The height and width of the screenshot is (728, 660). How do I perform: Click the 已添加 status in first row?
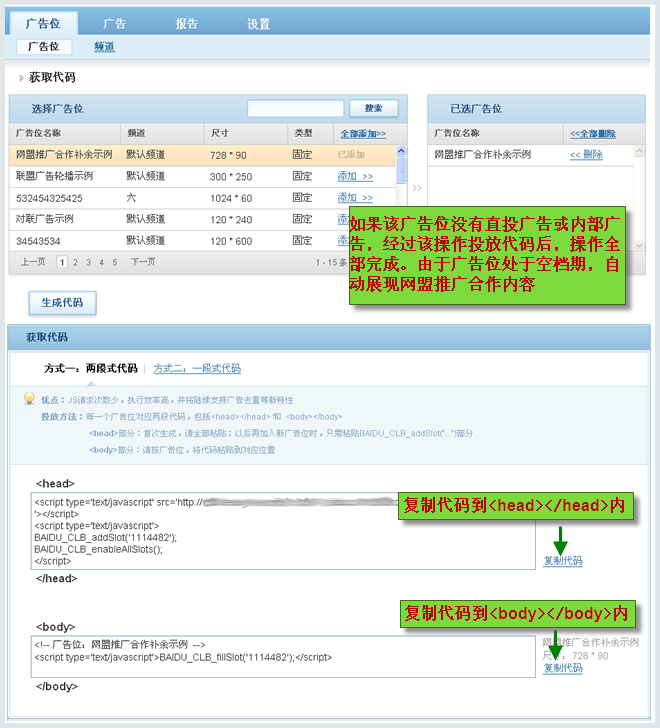pos(351,155)
